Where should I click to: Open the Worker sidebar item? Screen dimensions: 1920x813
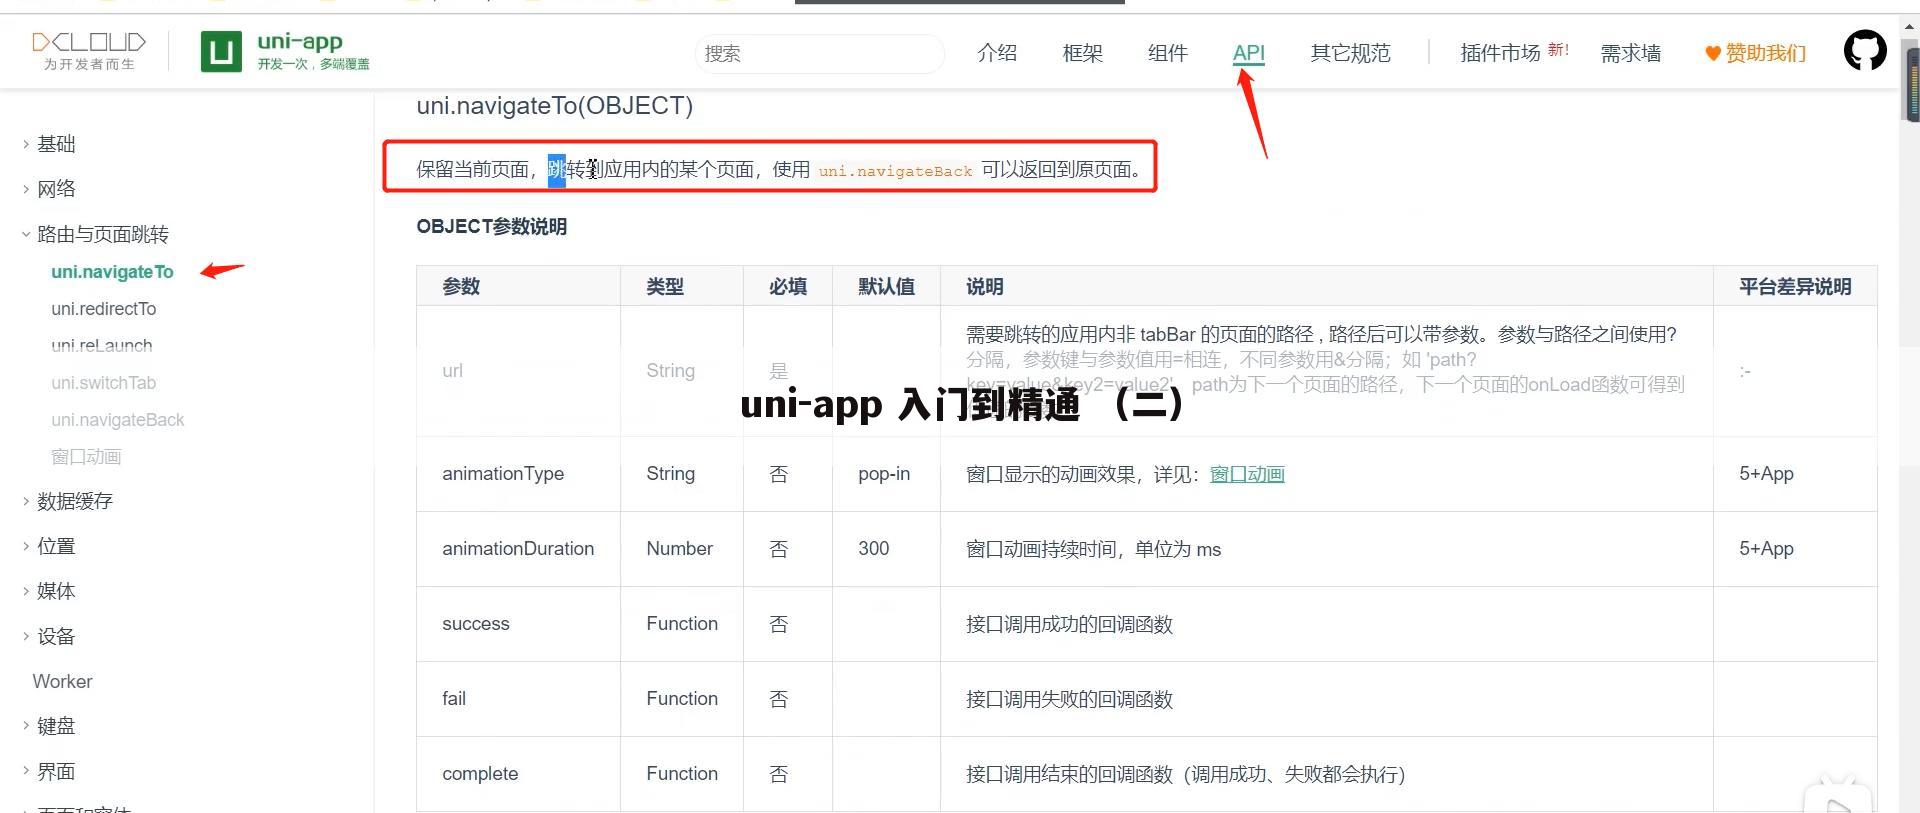[62, 681]
